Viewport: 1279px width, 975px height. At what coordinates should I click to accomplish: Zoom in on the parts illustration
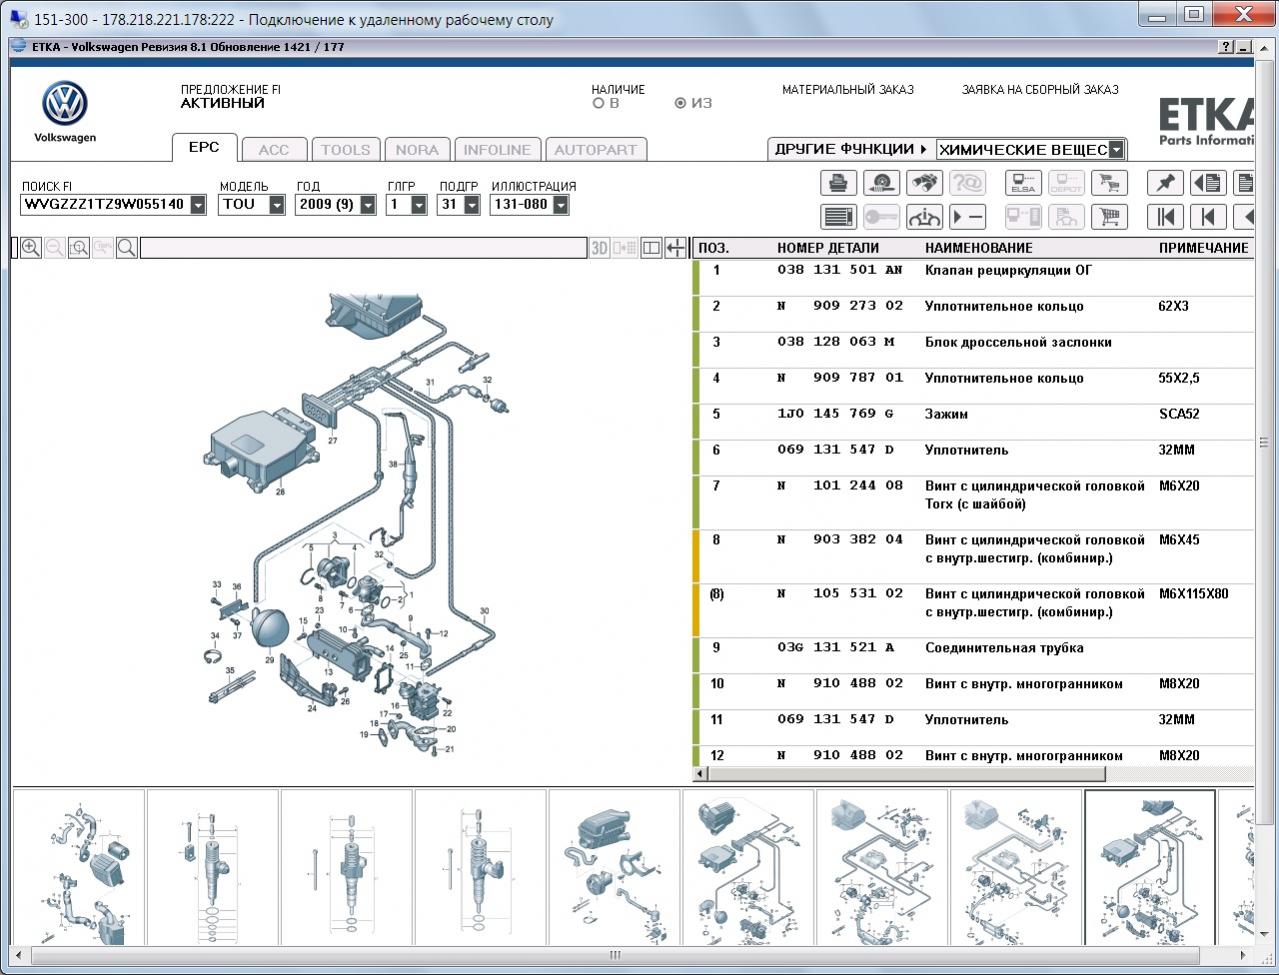tap(31, 248)
